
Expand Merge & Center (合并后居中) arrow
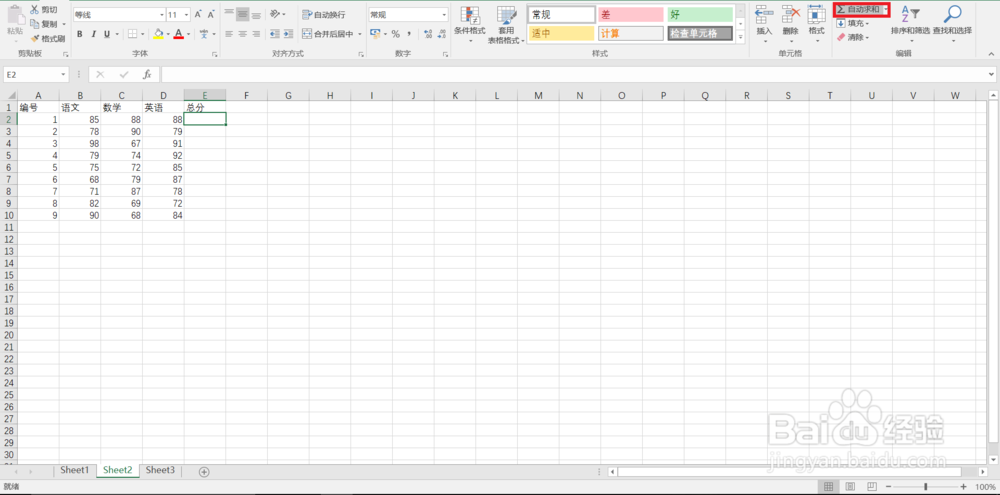pyautogui.click(x=360, y=34)
